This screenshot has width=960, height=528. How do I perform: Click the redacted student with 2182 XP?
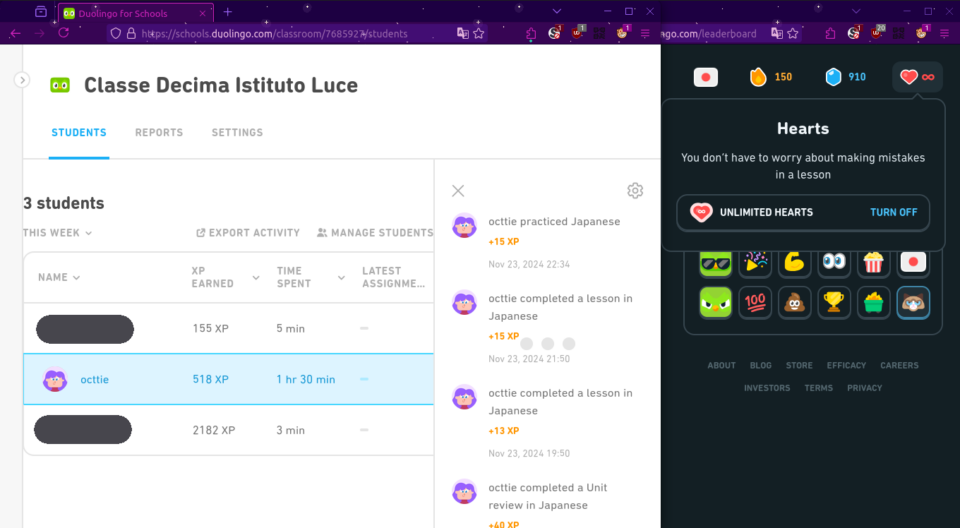(x=83, y=429)
